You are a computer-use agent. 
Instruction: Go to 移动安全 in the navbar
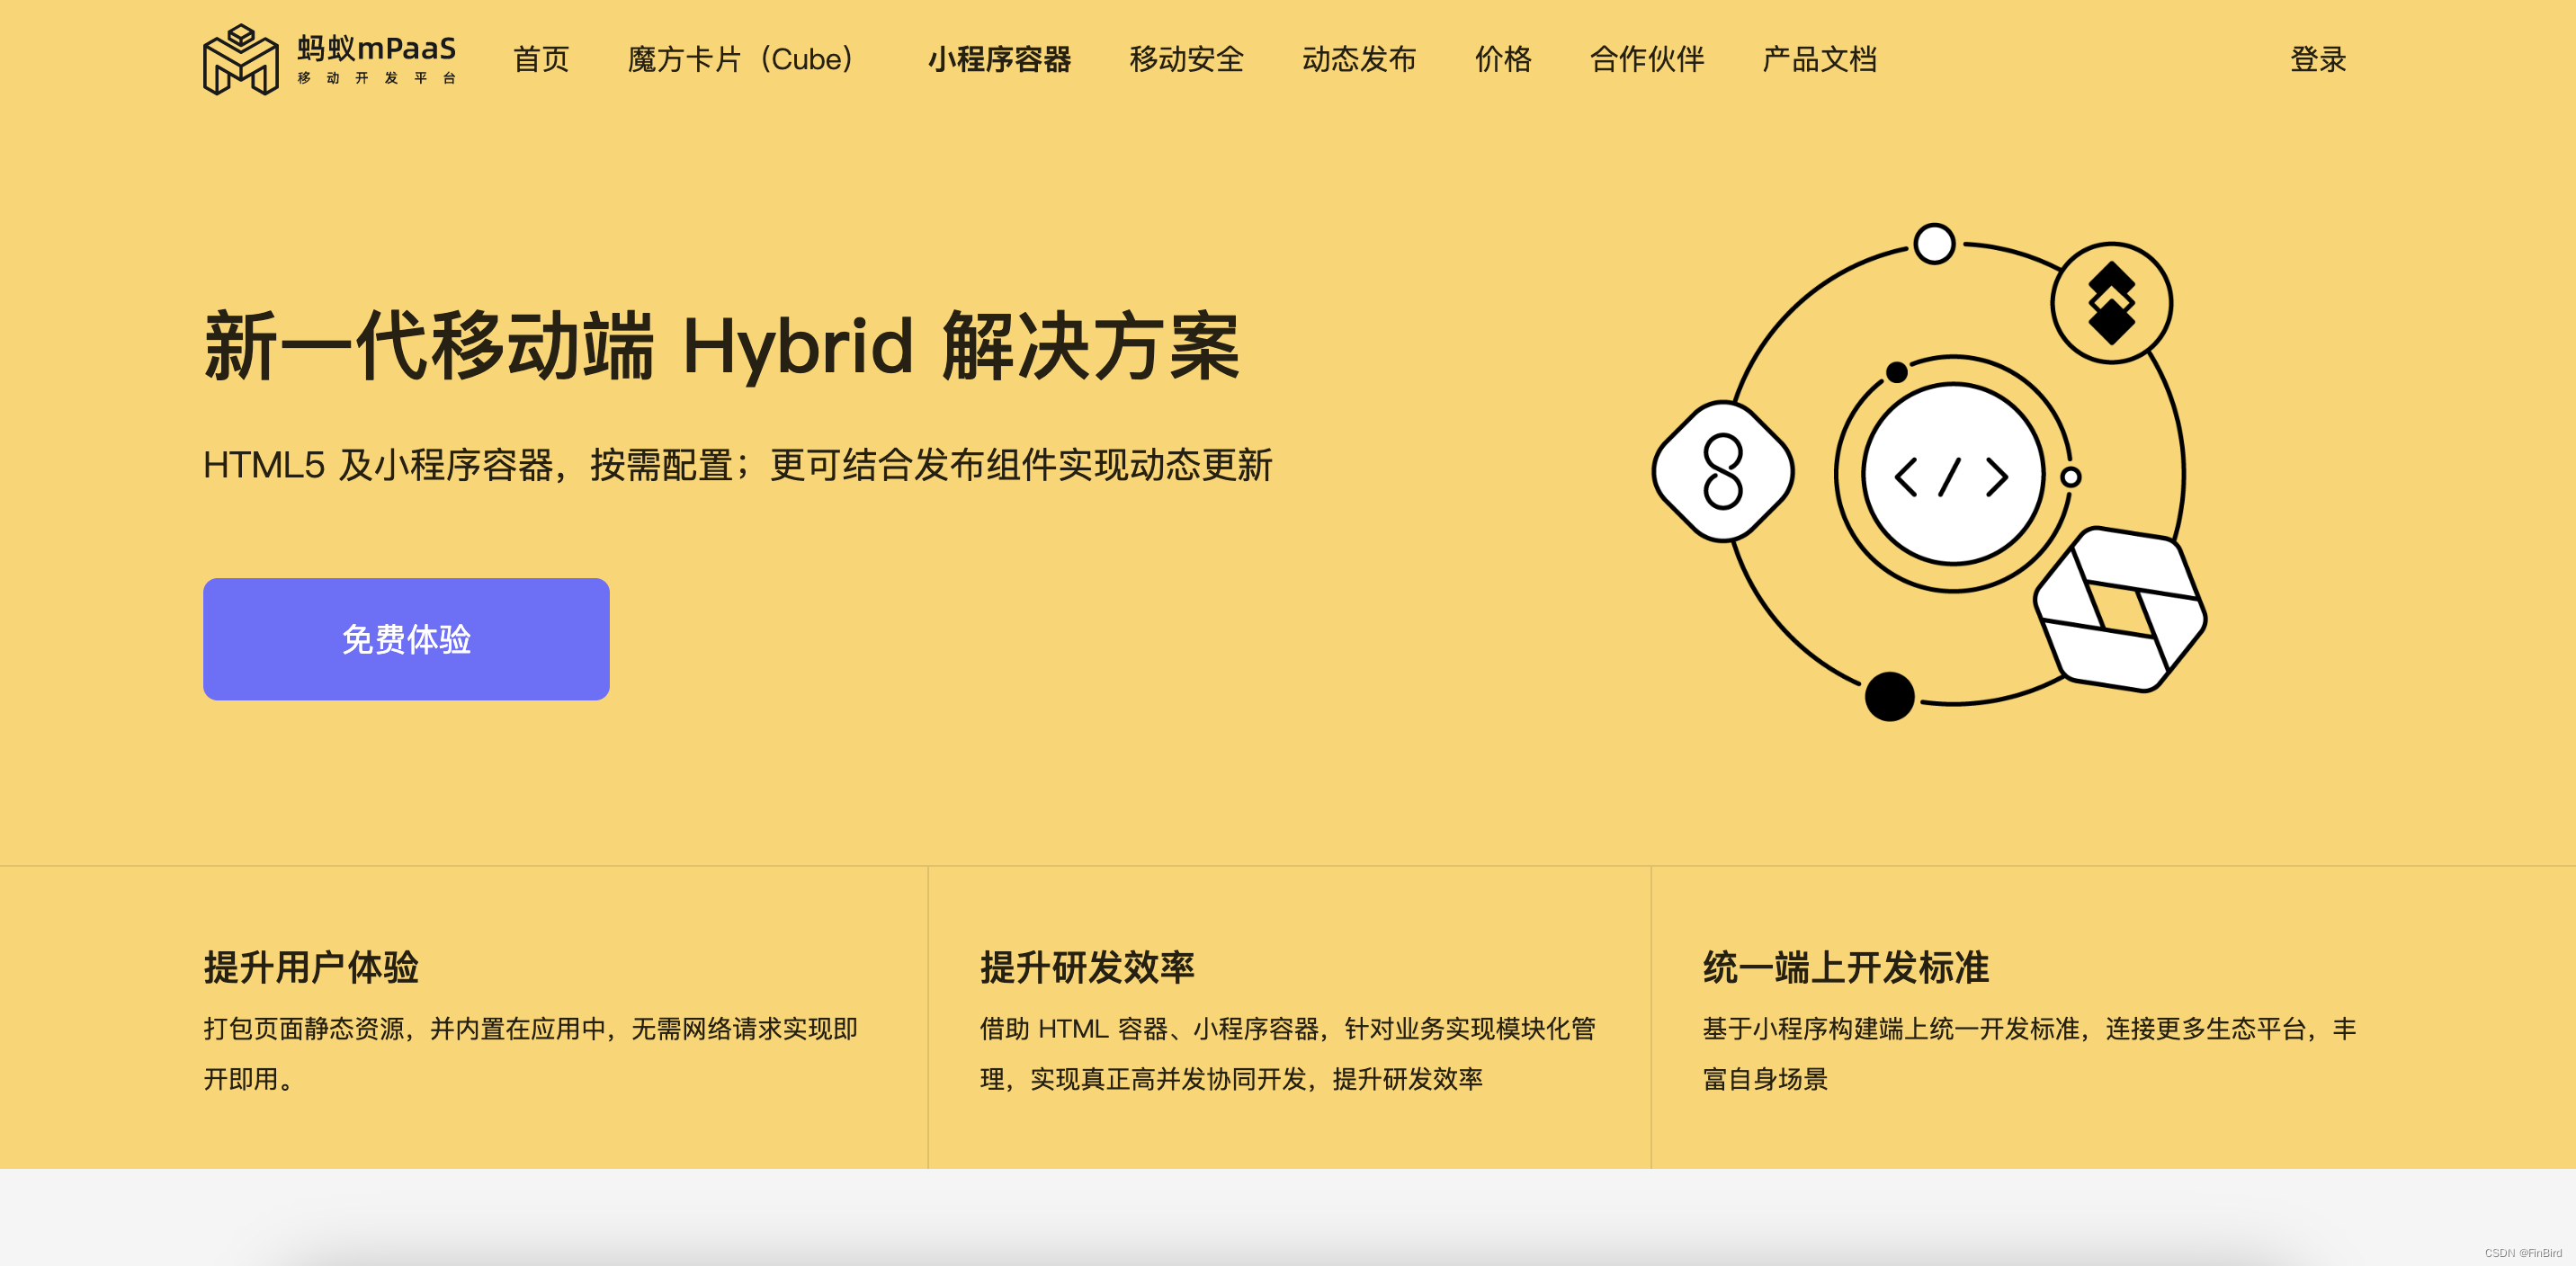click(x=1186, y=60)
